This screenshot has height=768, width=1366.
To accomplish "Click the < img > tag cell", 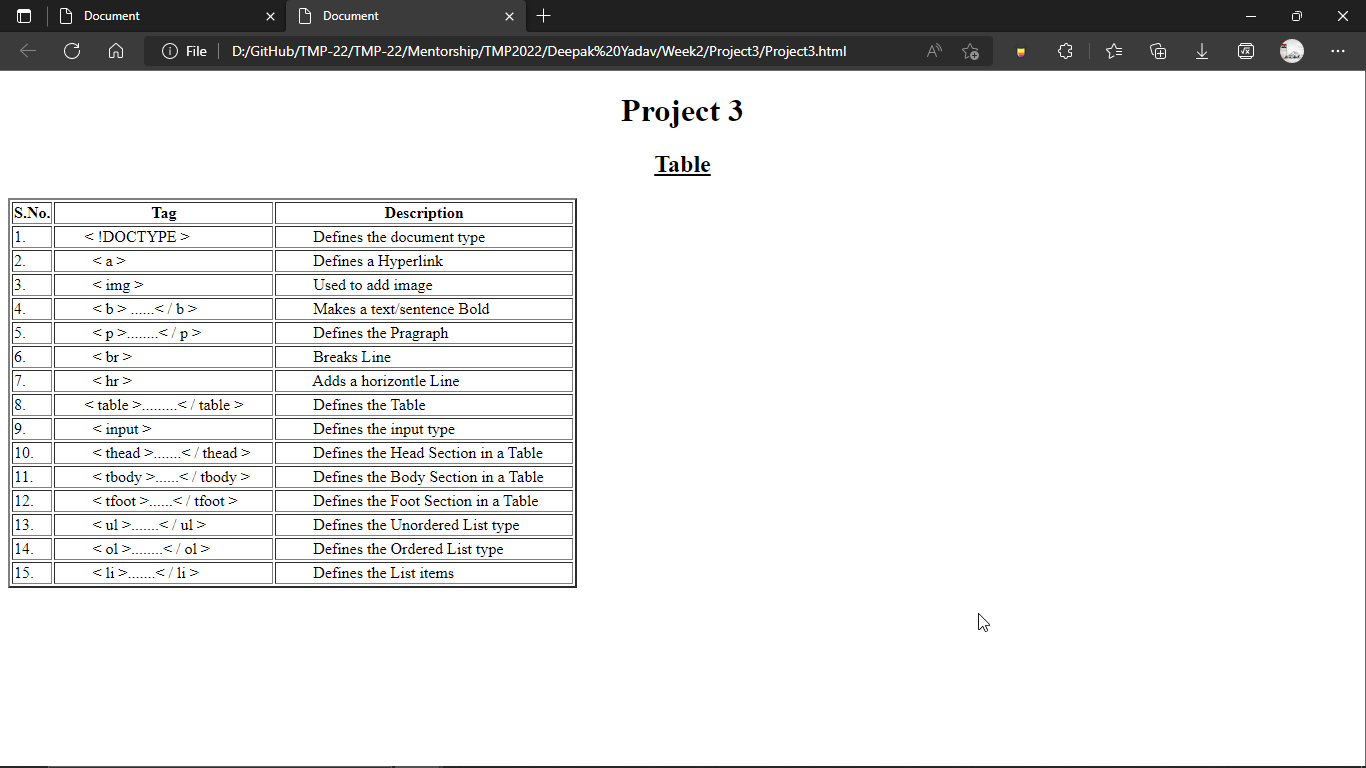I will [x=164, y=285].
